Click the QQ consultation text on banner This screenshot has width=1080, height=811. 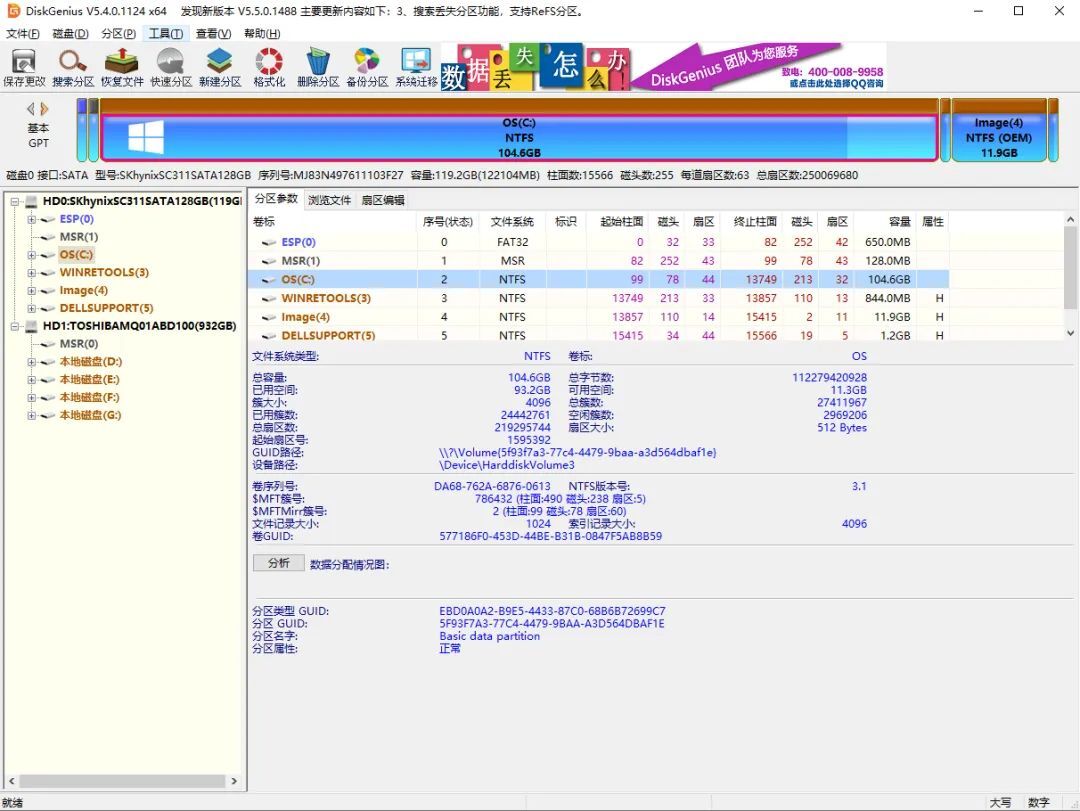[835, 83]
